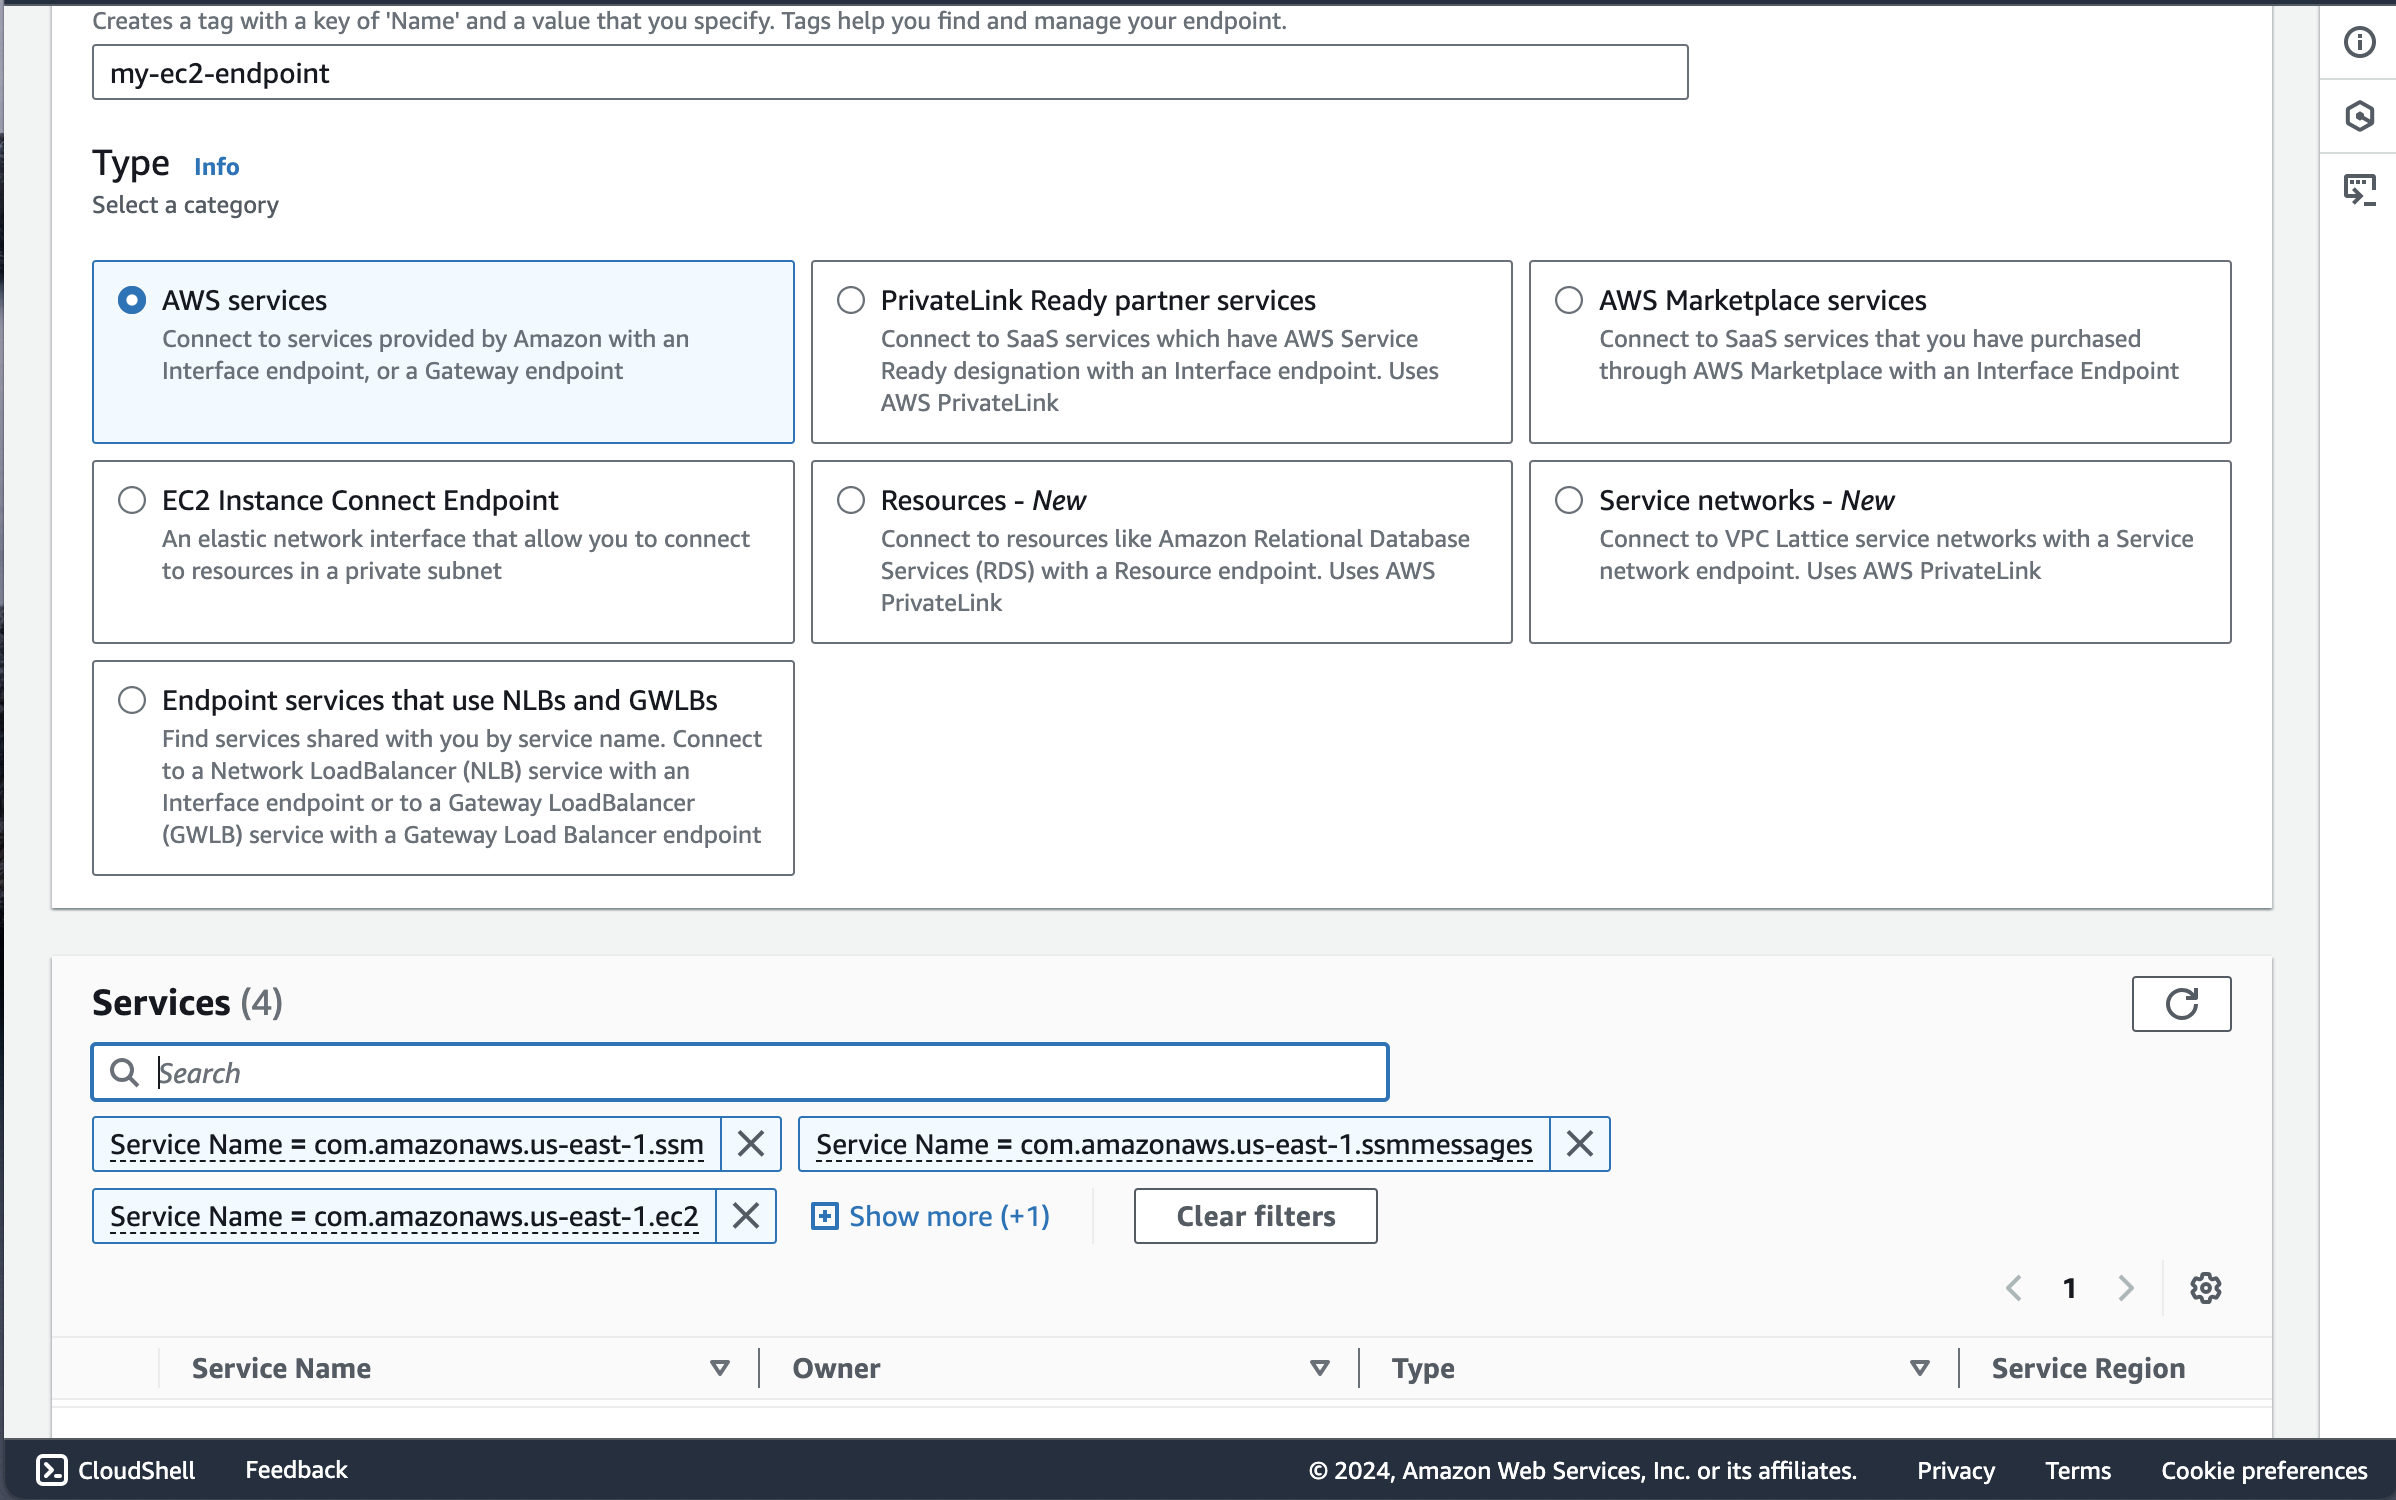
Task: Remove the ssmmessages service name filter
Action: (x=1579, y=1144)
